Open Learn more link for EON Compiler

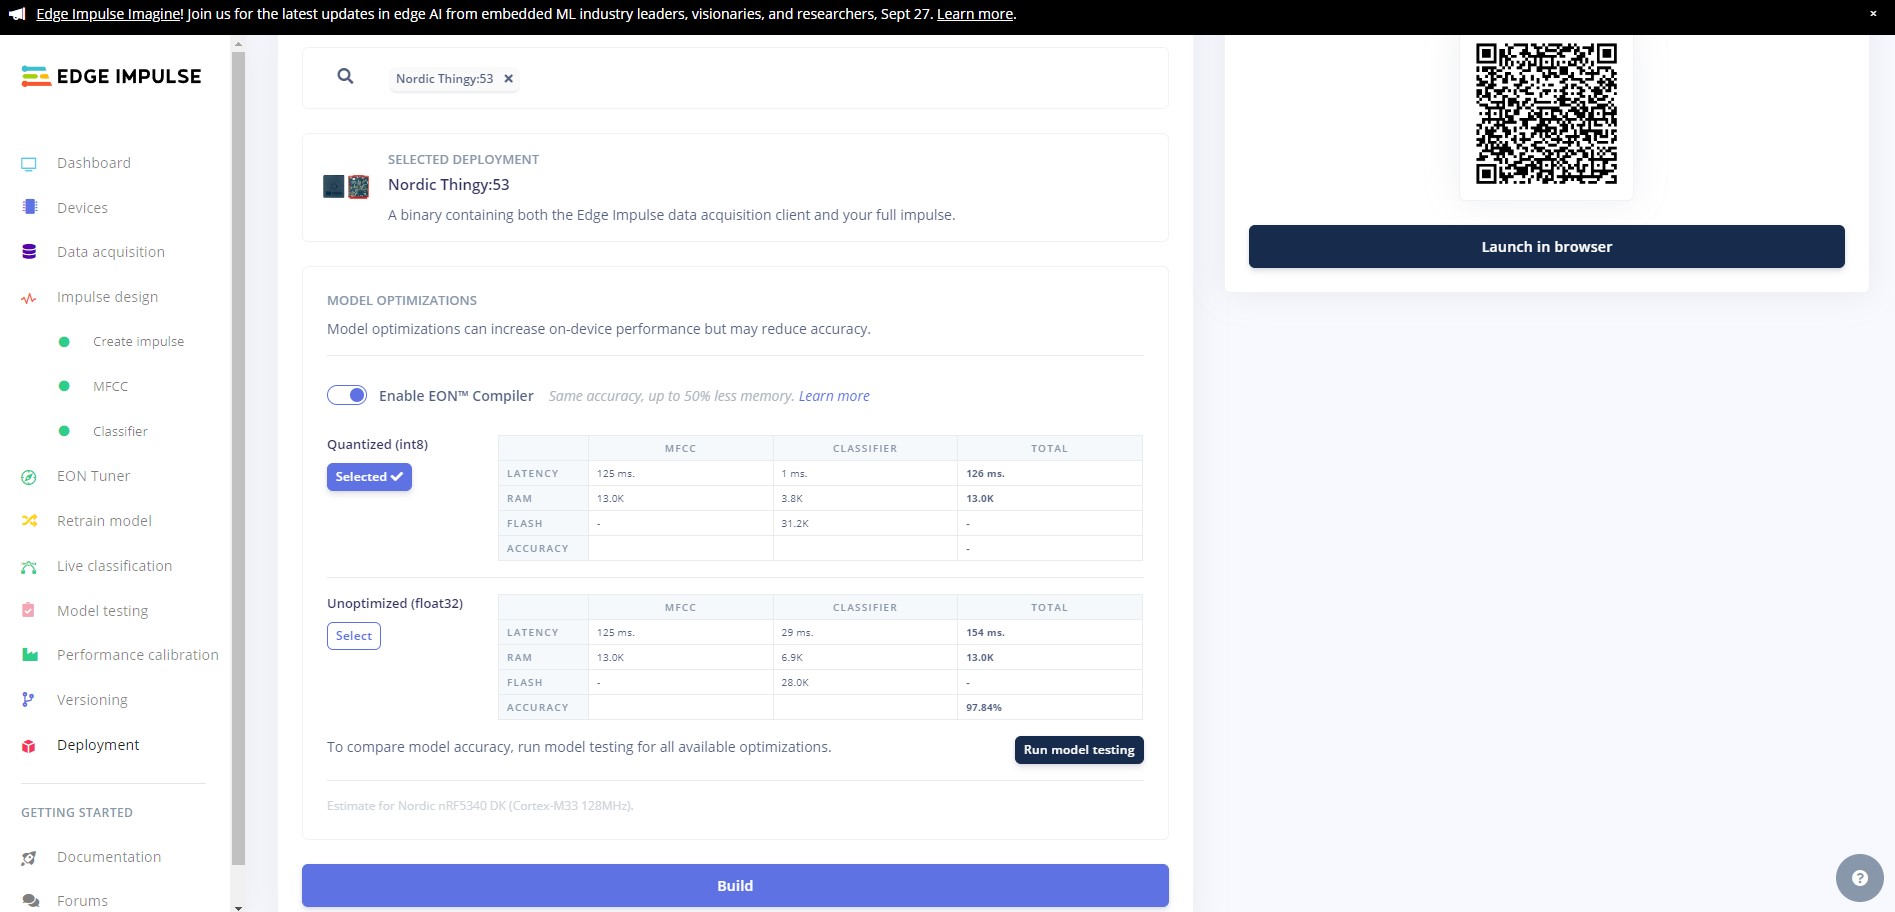(834, 396)
